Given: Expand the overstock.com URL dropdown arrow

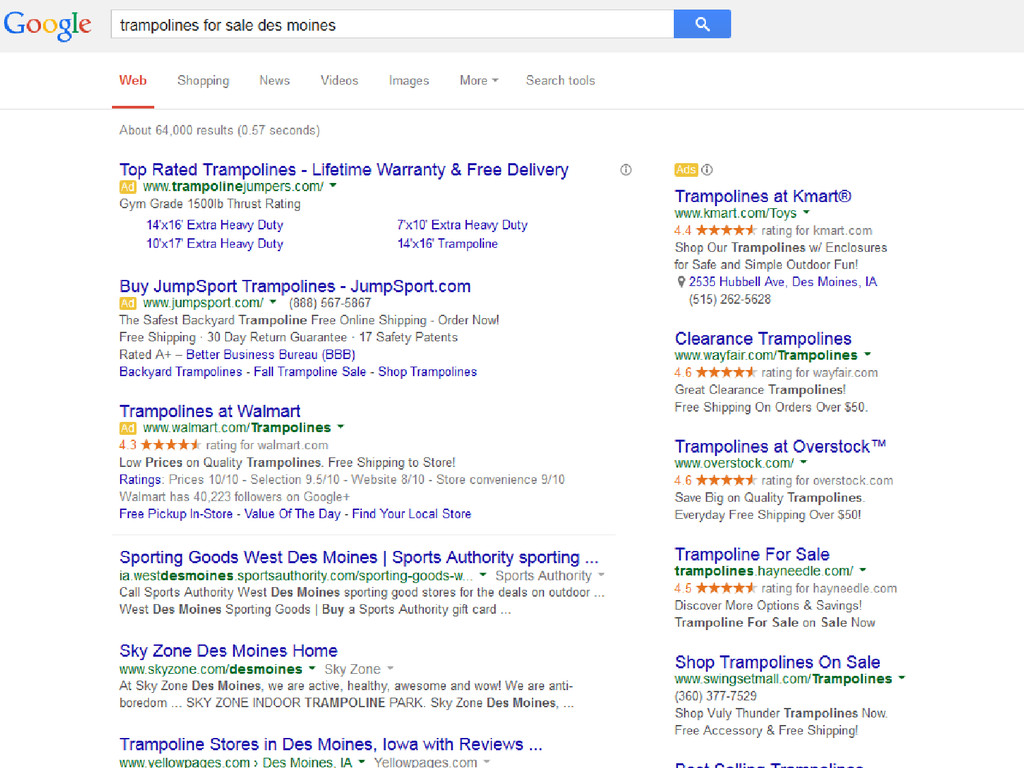Looking at the screenshot, I should pyautogui.click(x=803, y=463).
